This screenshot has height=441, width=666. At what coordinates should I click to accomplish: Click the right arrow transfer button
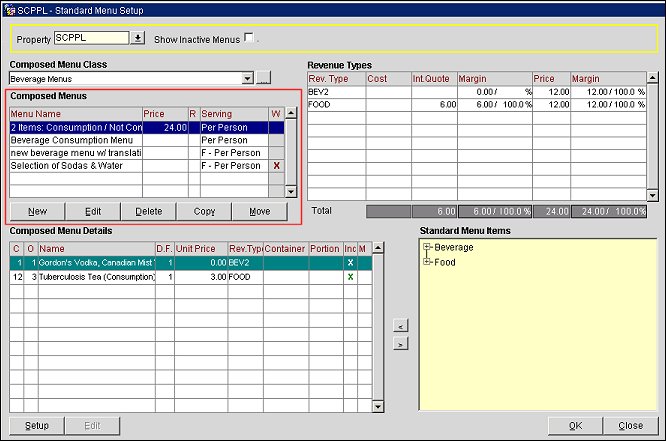(x=399, y=344)
